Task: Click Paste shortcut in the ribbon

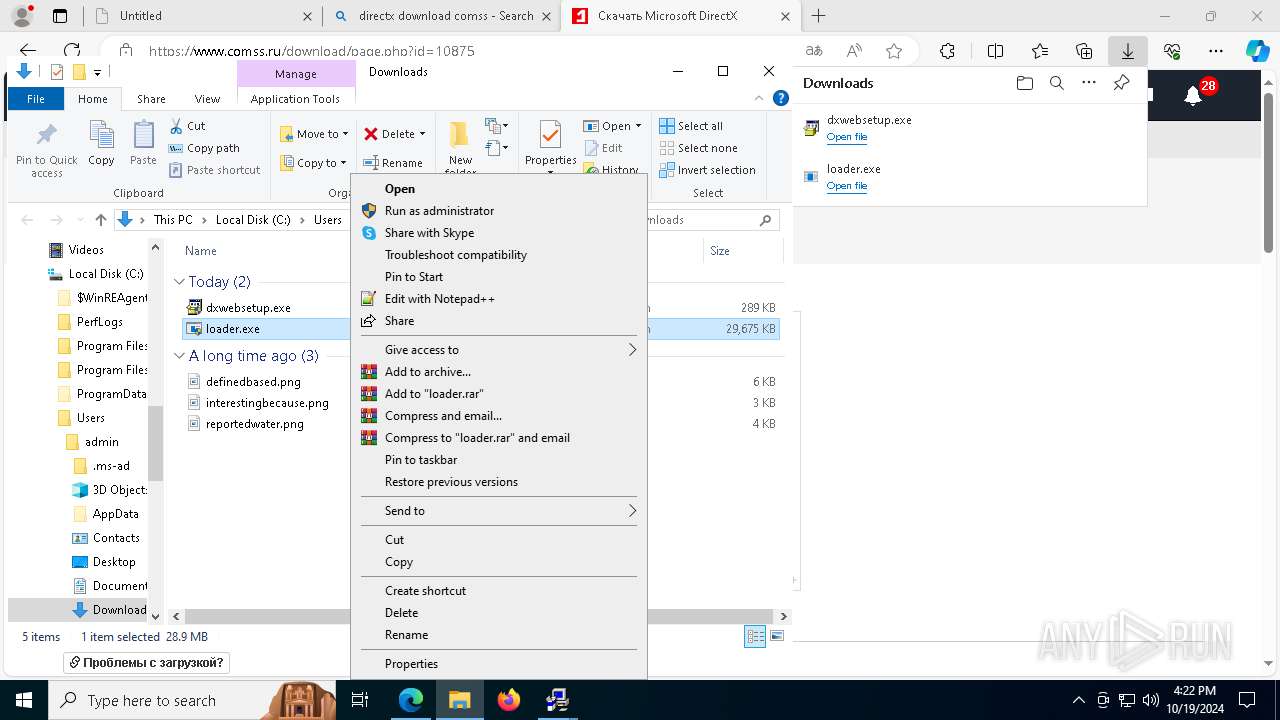Action: (x=214, y=170)
